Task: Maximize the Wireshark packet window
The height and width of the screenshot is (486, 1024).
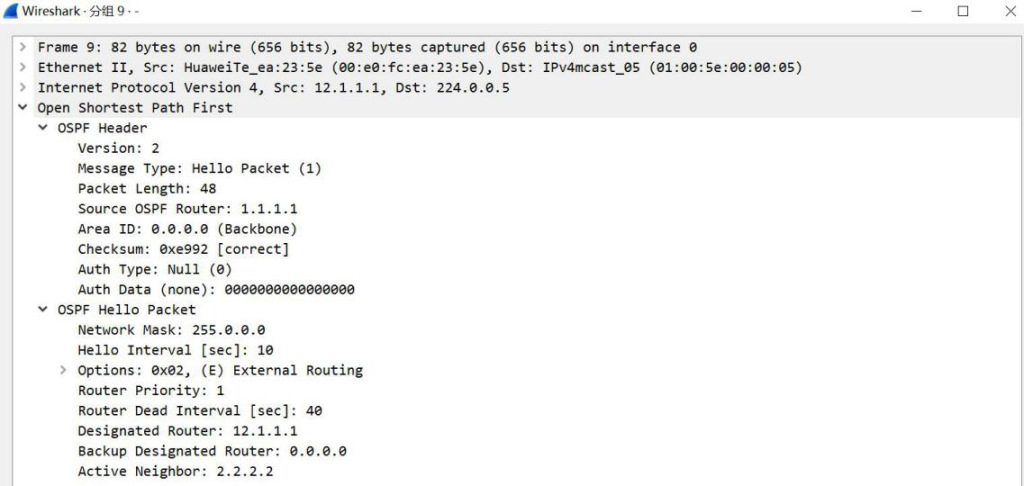Action: pos(963,11)
